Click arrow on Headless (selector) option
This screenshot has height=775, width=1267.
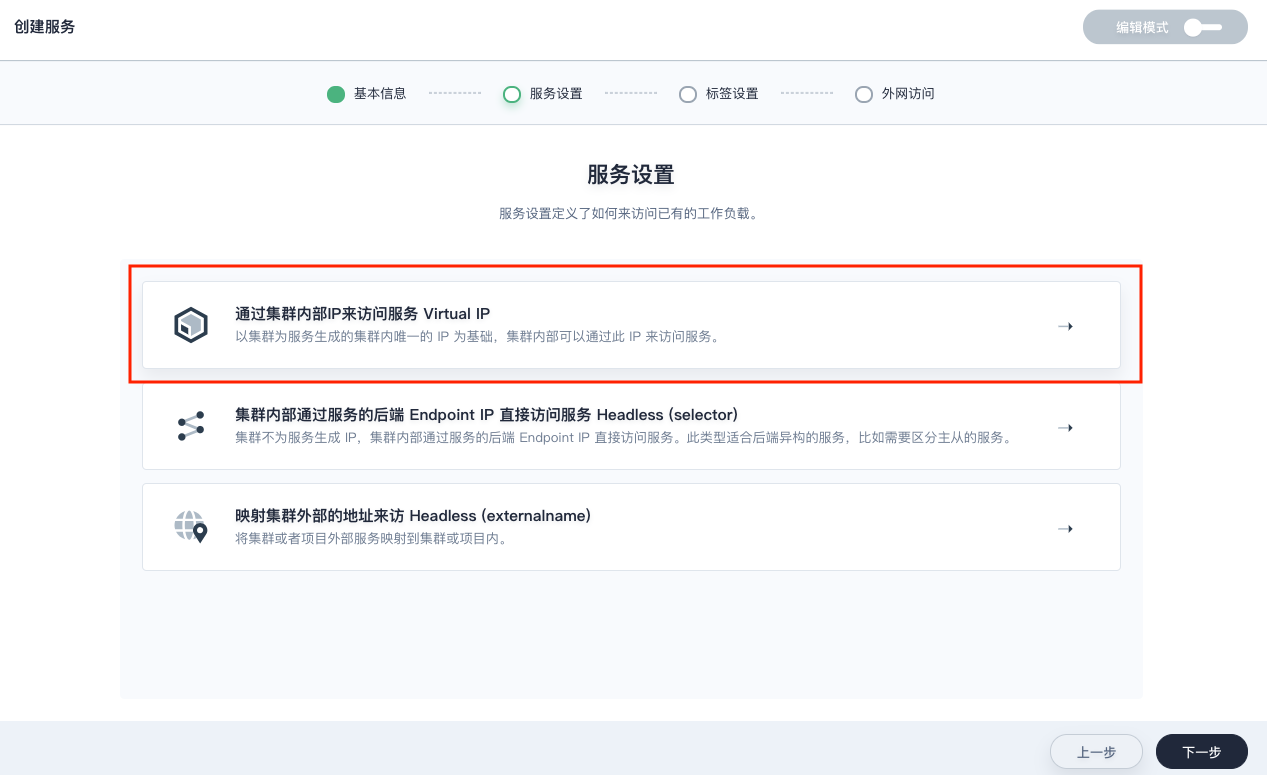coord(1065,427)
